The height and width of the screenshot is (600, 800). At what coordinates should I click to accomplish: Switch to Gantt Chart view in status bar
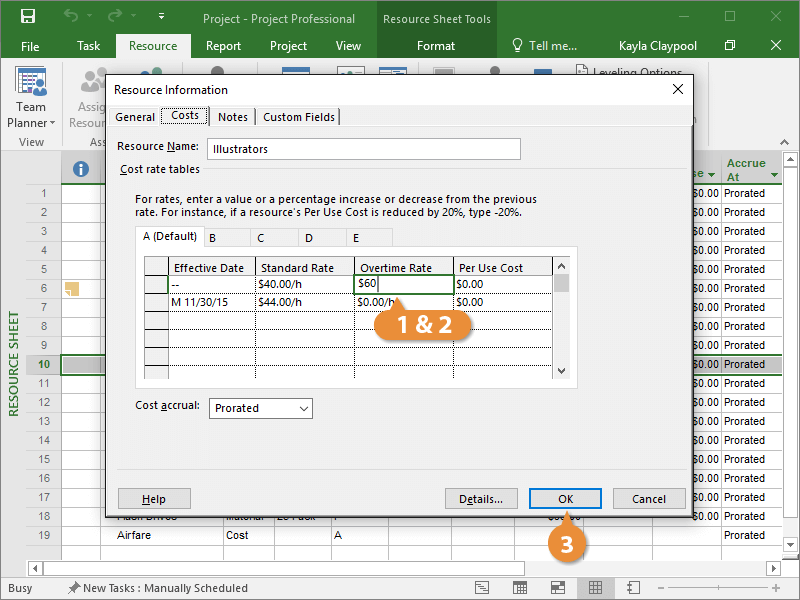tap(482, 588)
